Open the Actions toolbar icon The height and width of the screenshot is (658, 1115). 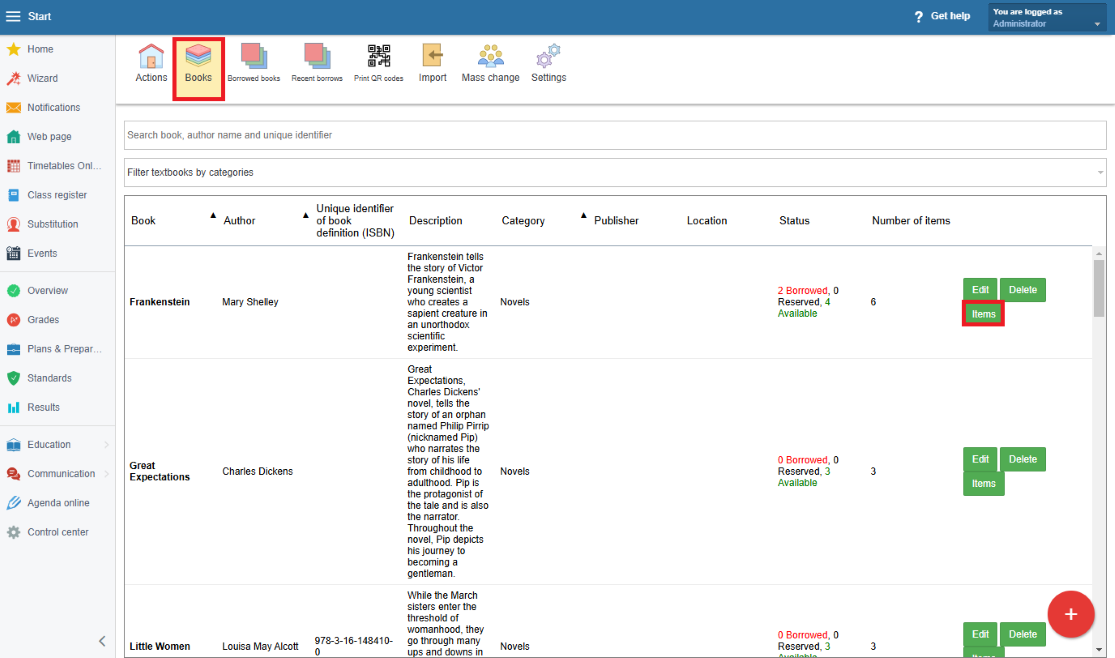tap(151, 63)
